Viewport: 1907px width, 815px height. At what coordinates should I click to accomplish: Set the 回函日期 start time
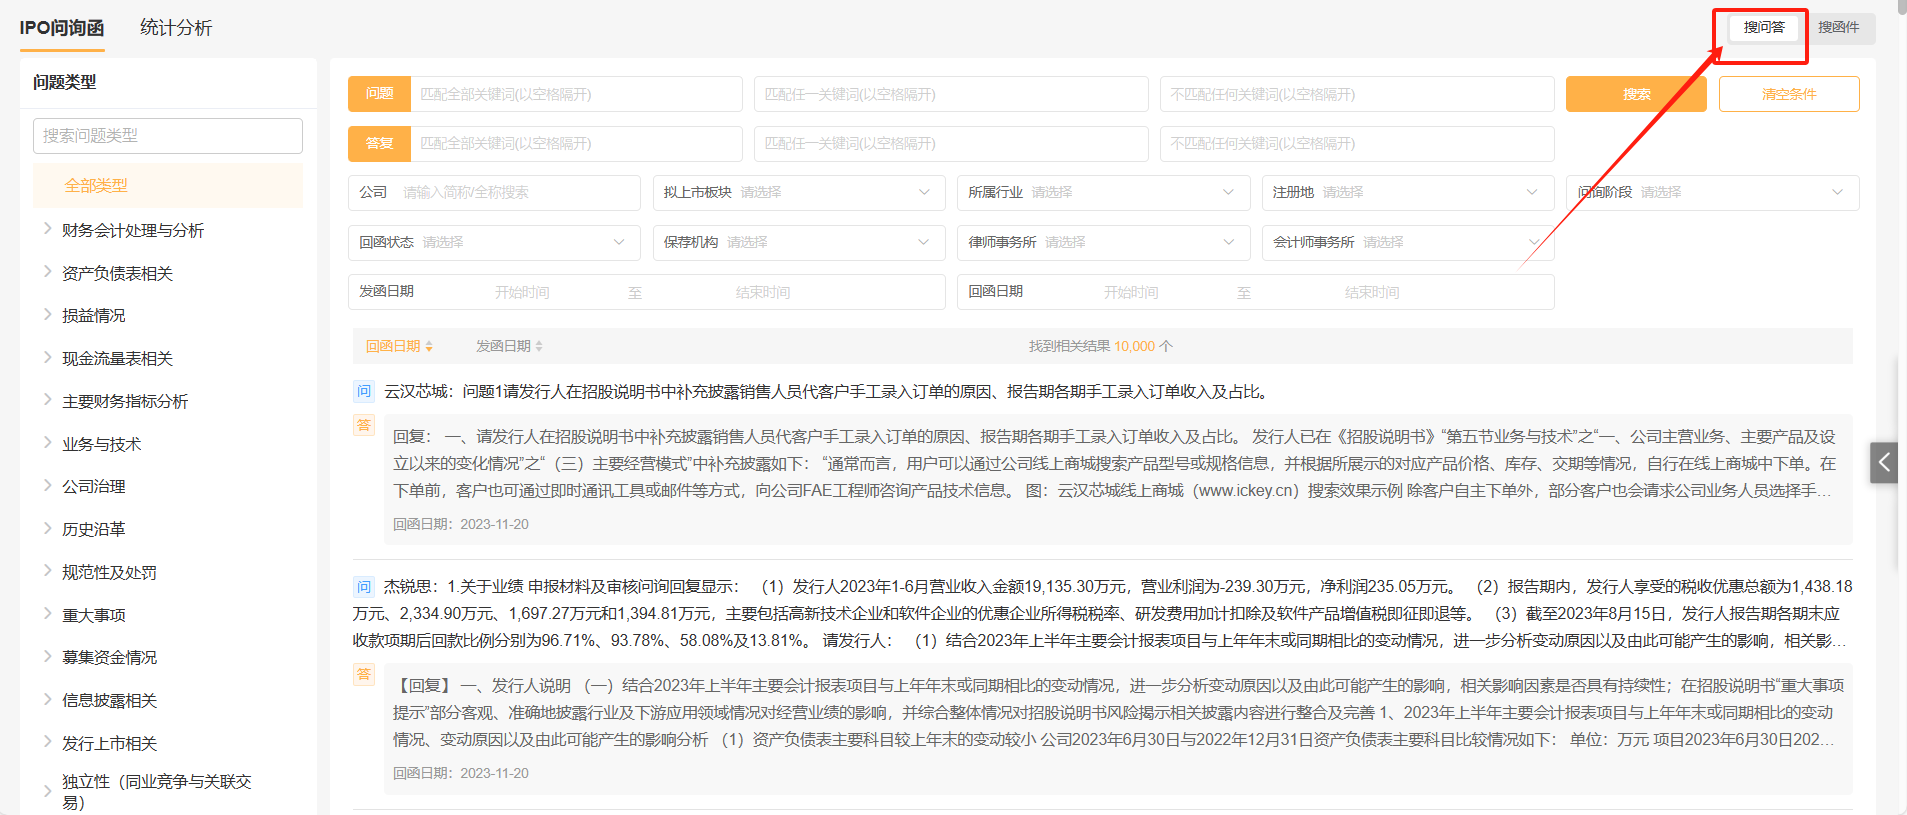click(1131, 292)
